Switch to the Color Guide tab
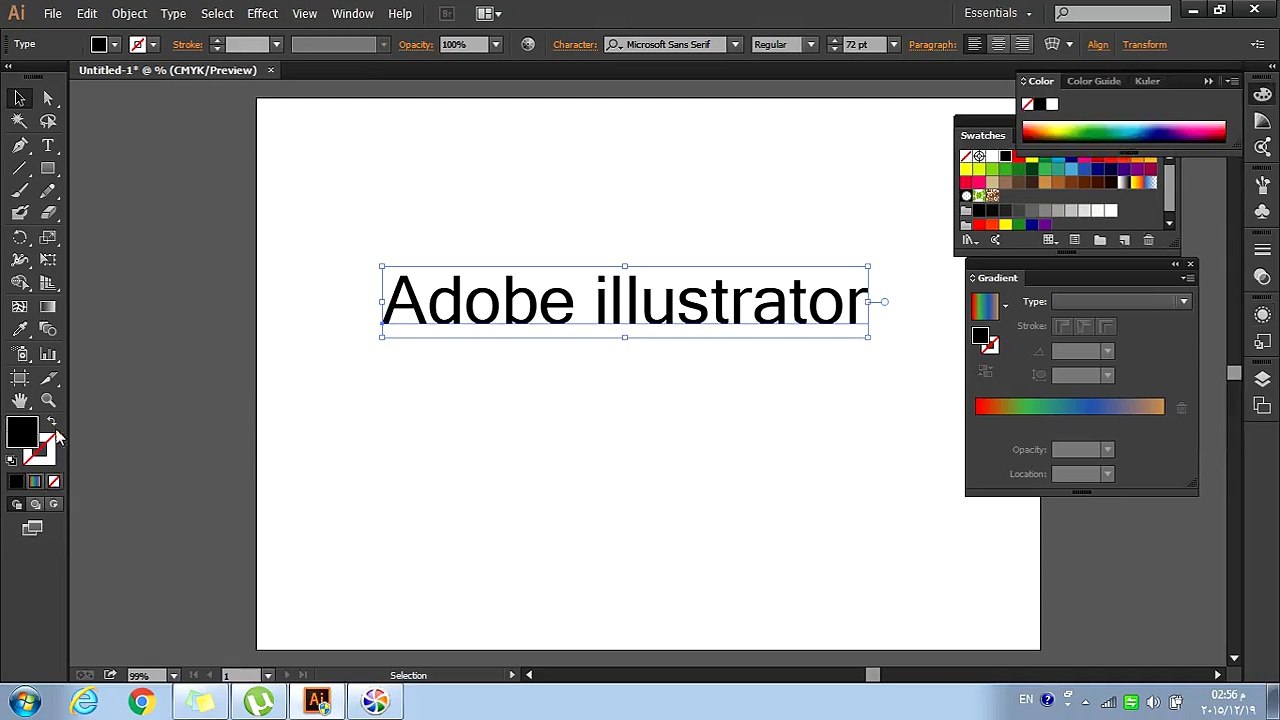Viewport: 1280px width, 720px height. (x=1093, y=81)
